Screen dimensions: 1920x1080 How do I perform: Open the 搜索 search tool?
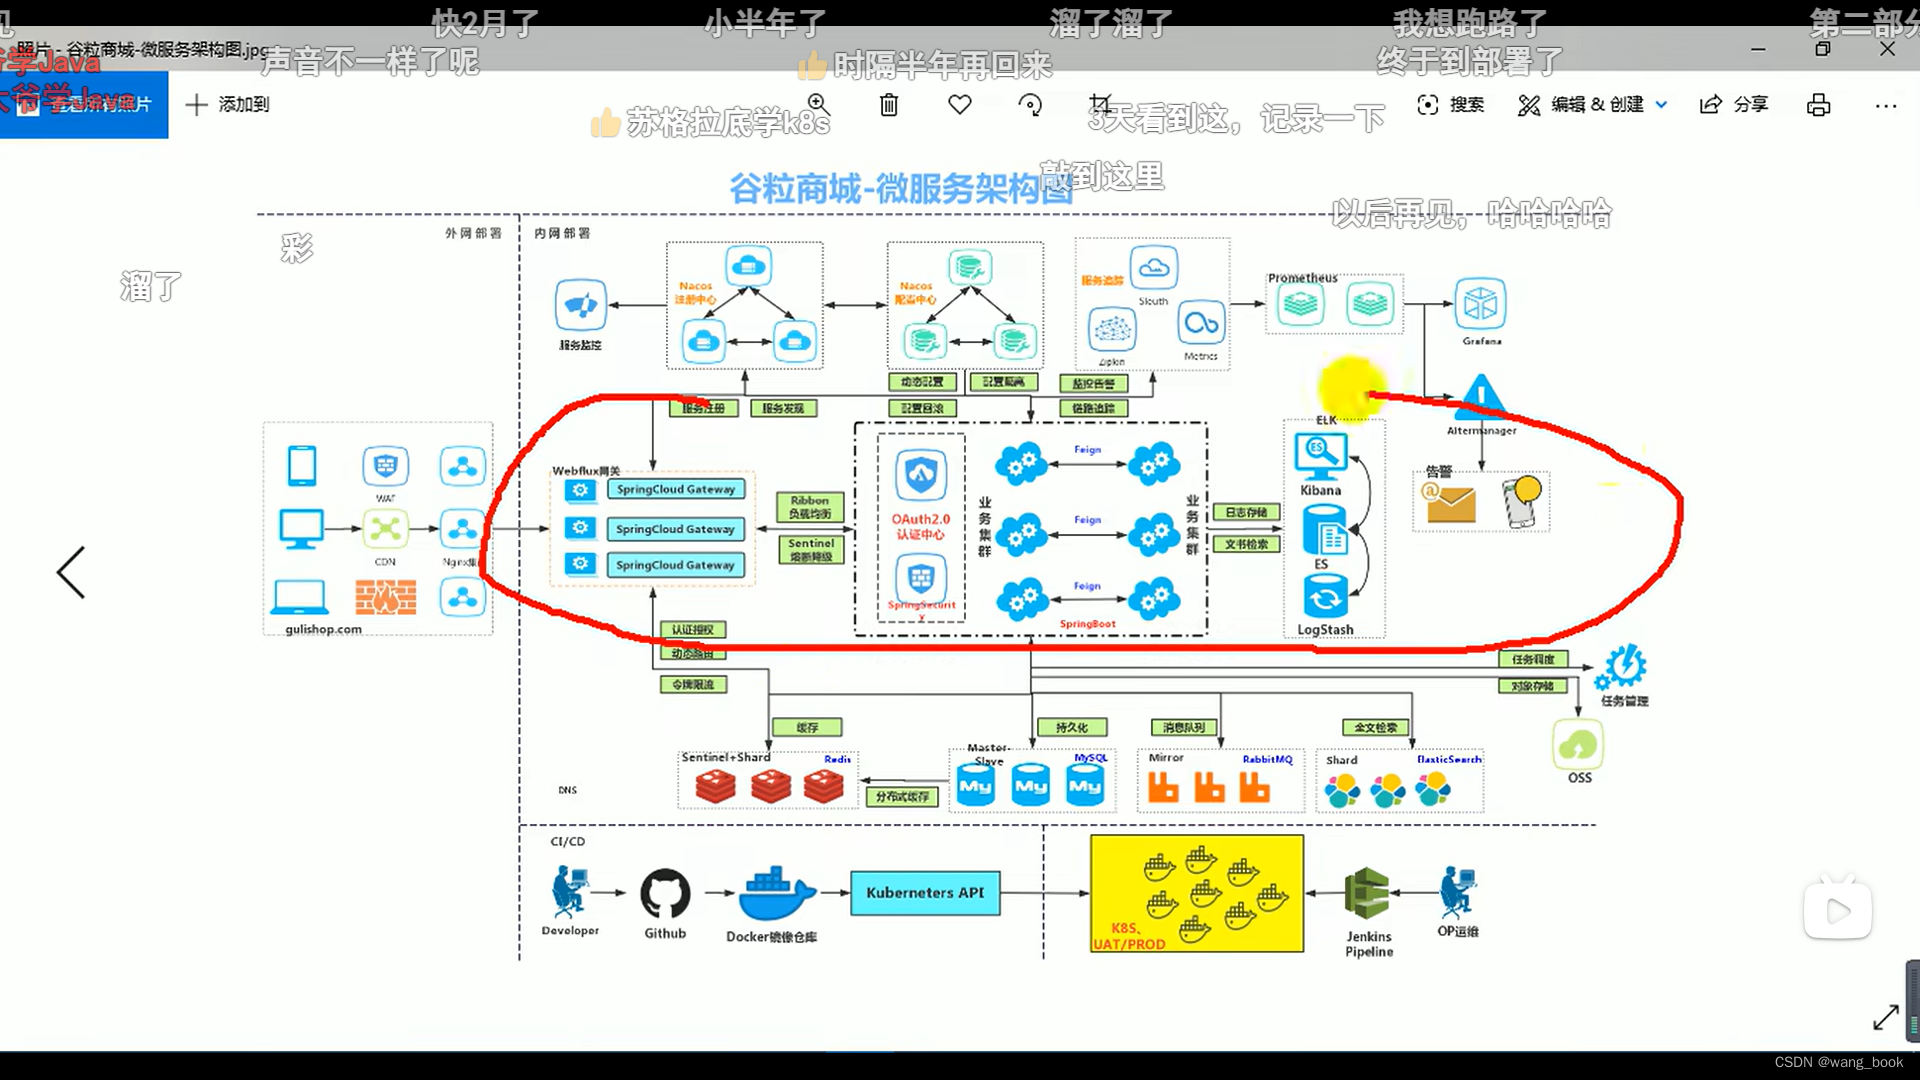pos(1451,104)
